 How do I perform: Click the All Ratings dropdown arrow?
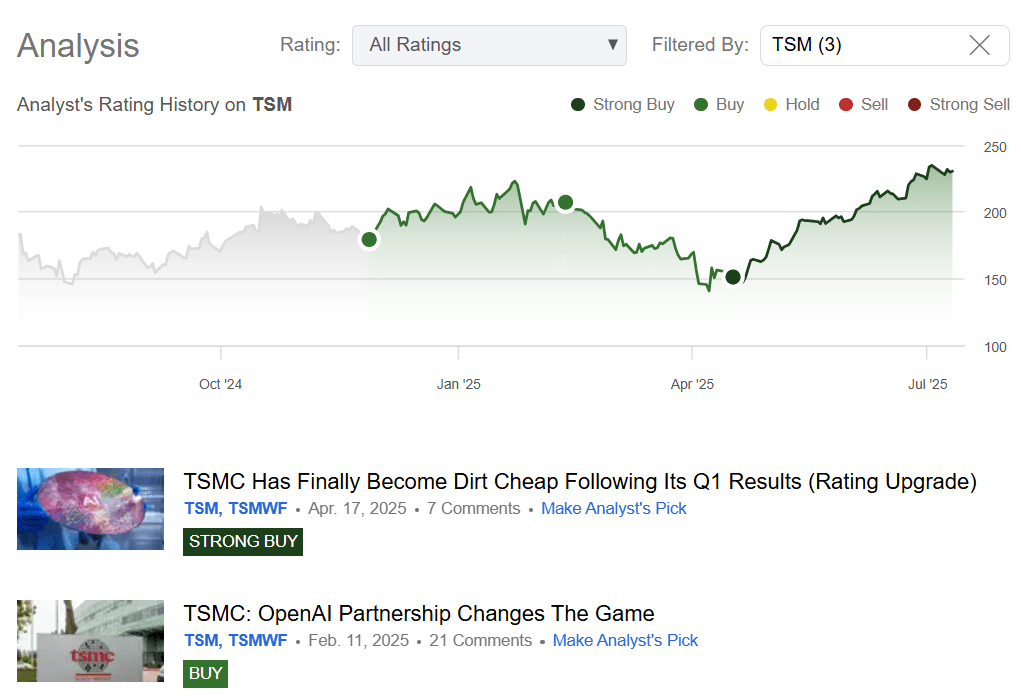tap(612, 45)
